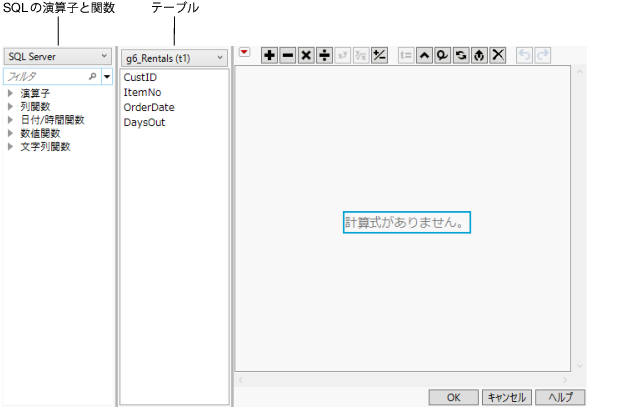Click the horizontal scroll left arrow

click(241, 380)
